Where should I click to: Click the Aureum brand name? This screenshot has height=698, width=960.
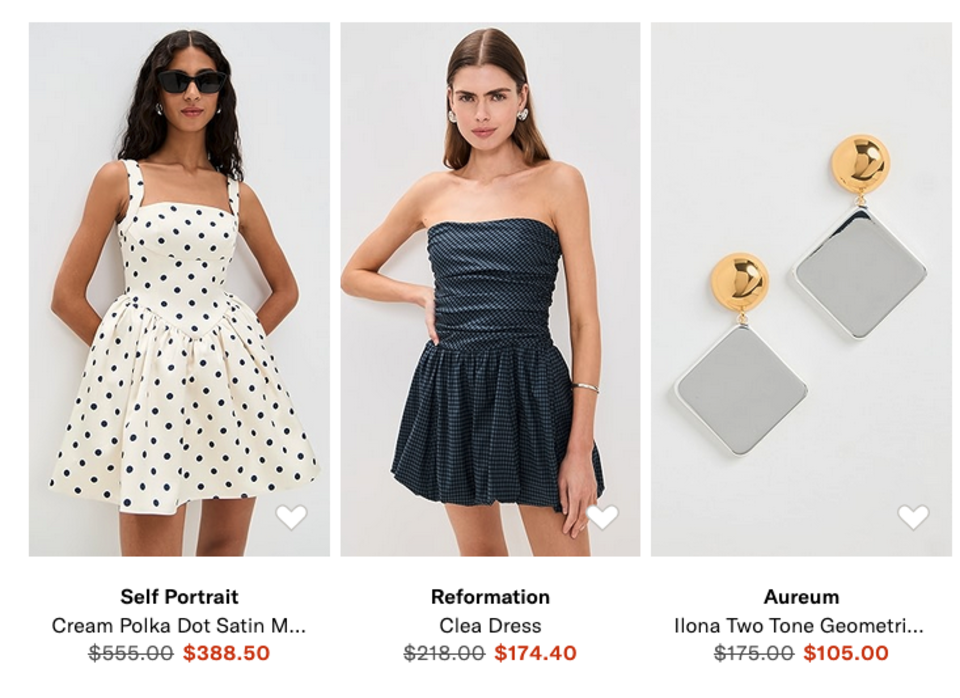pyautogui.click(x=801, y=596)
